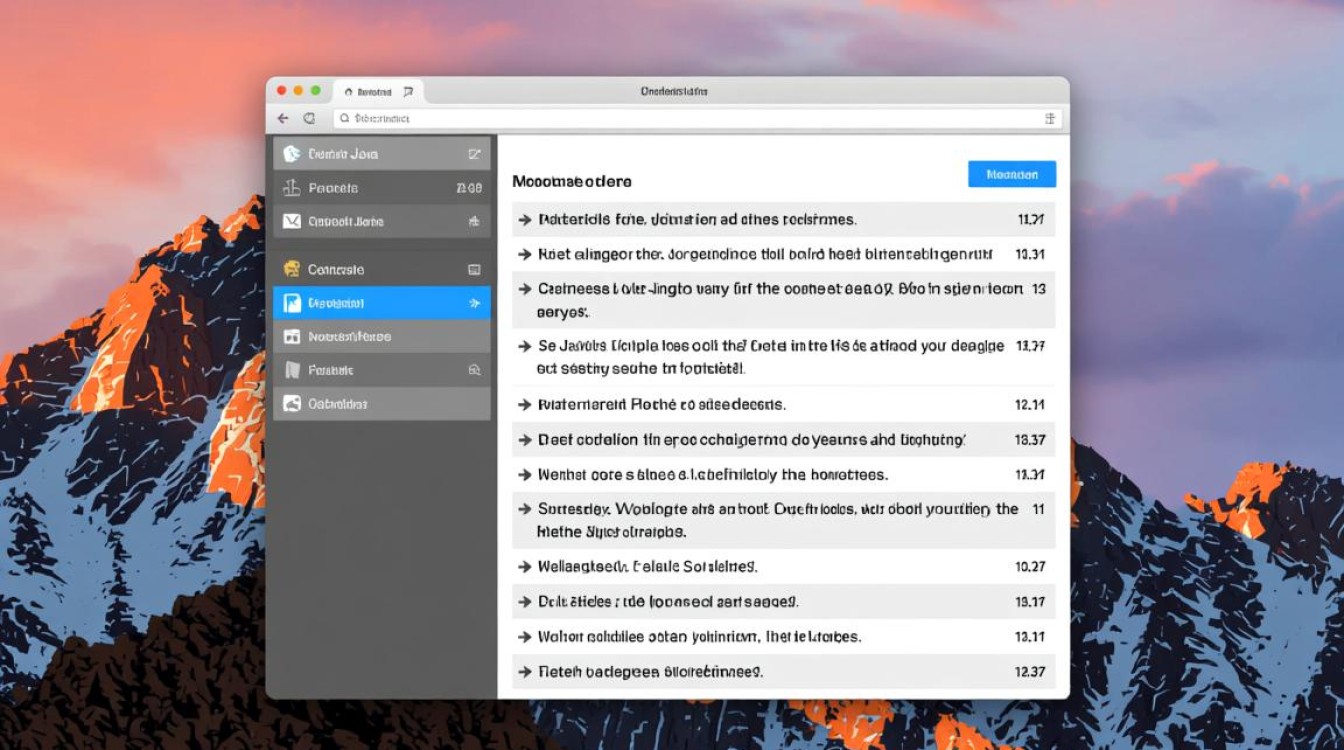The height and width of the screenshot is (750, 1344).
Task: Click inside the address bar field
Action: tap(690, 118)
